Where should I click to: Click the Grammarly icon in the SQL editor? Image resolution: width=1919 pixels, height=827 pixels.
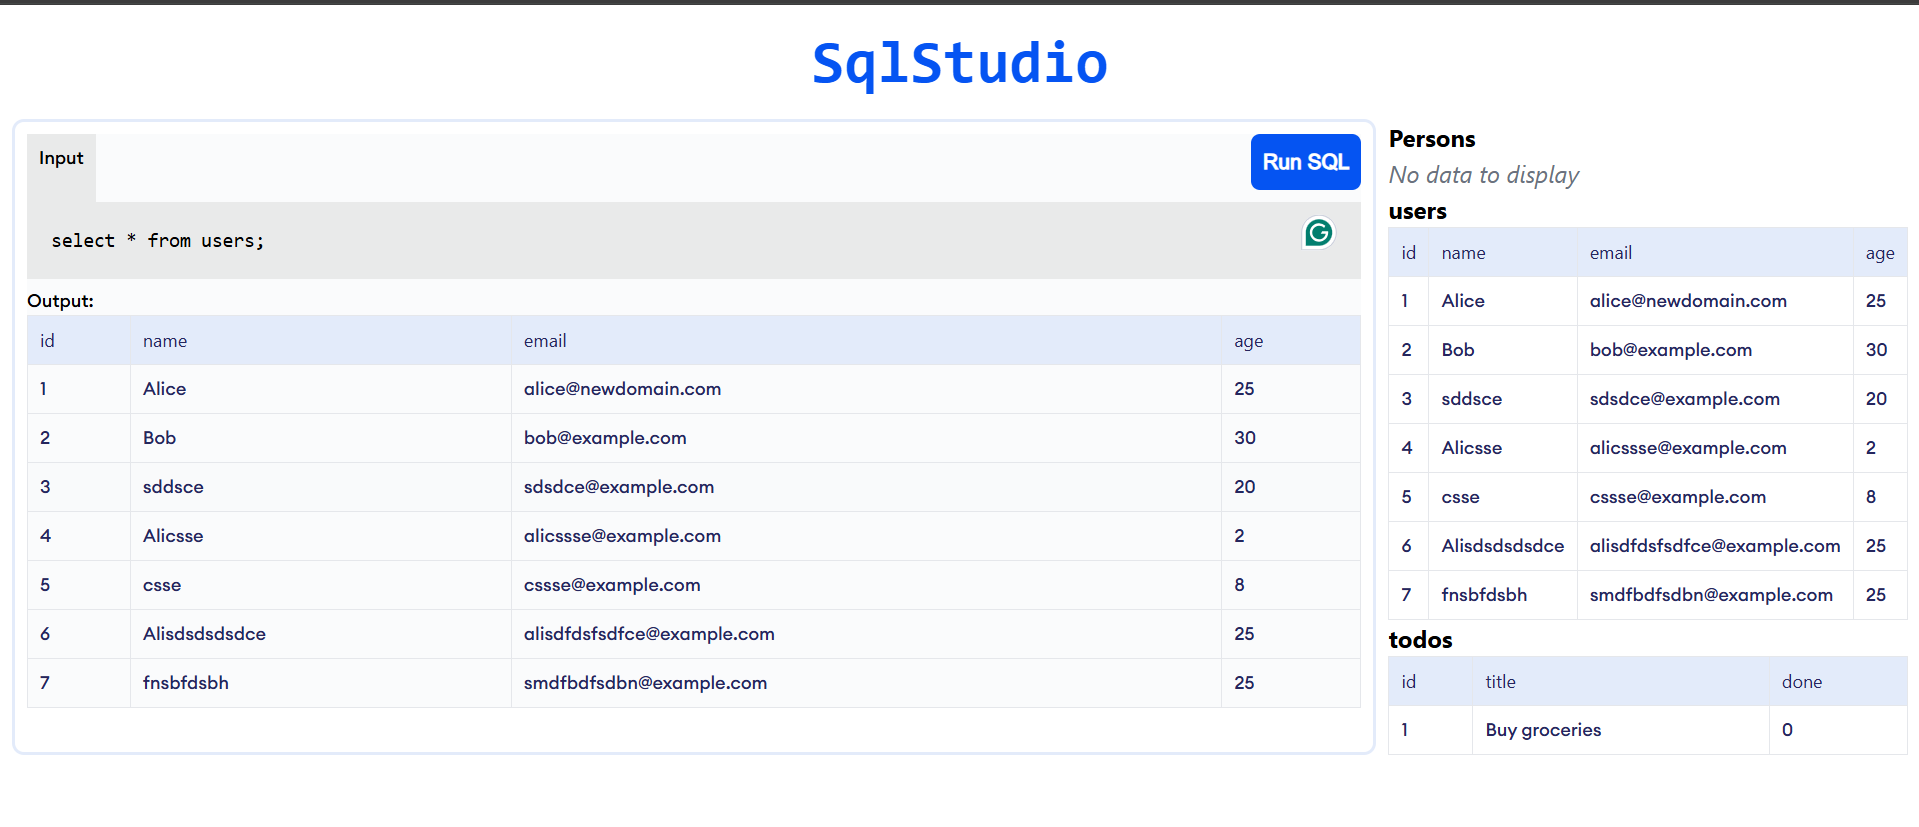pos(1318,233)
